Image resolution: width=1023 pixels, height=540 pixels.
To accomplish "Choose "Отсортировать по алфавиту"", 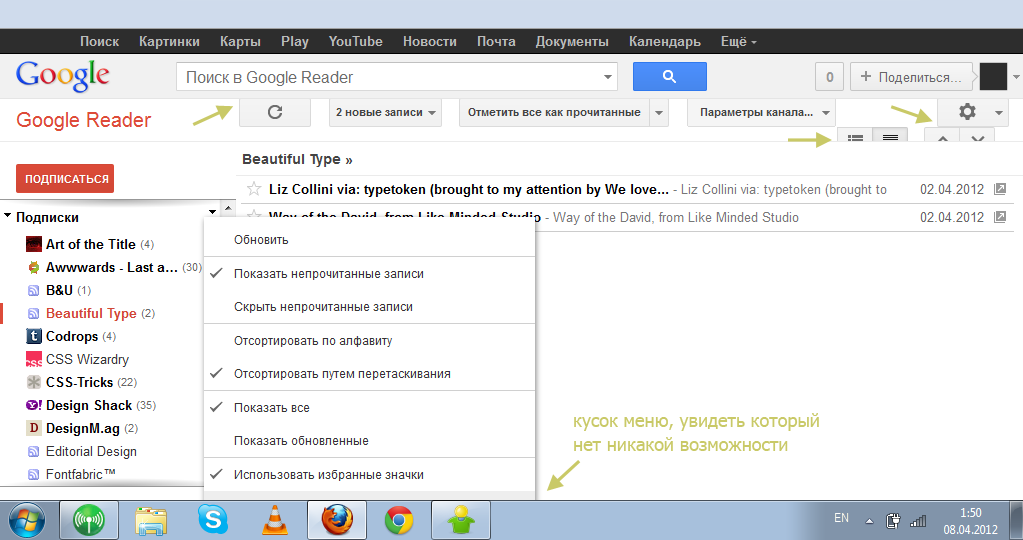I will click(369, 340).
